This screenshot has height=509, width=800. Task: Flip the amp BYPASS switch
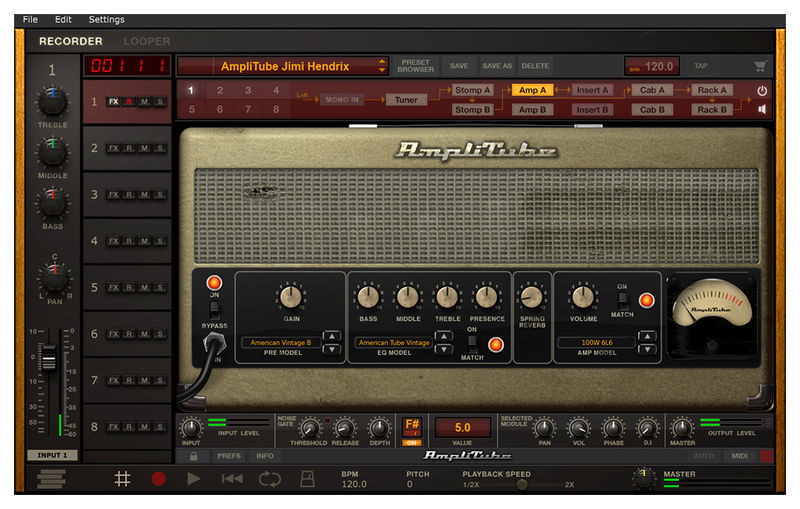tap(214, 309)
